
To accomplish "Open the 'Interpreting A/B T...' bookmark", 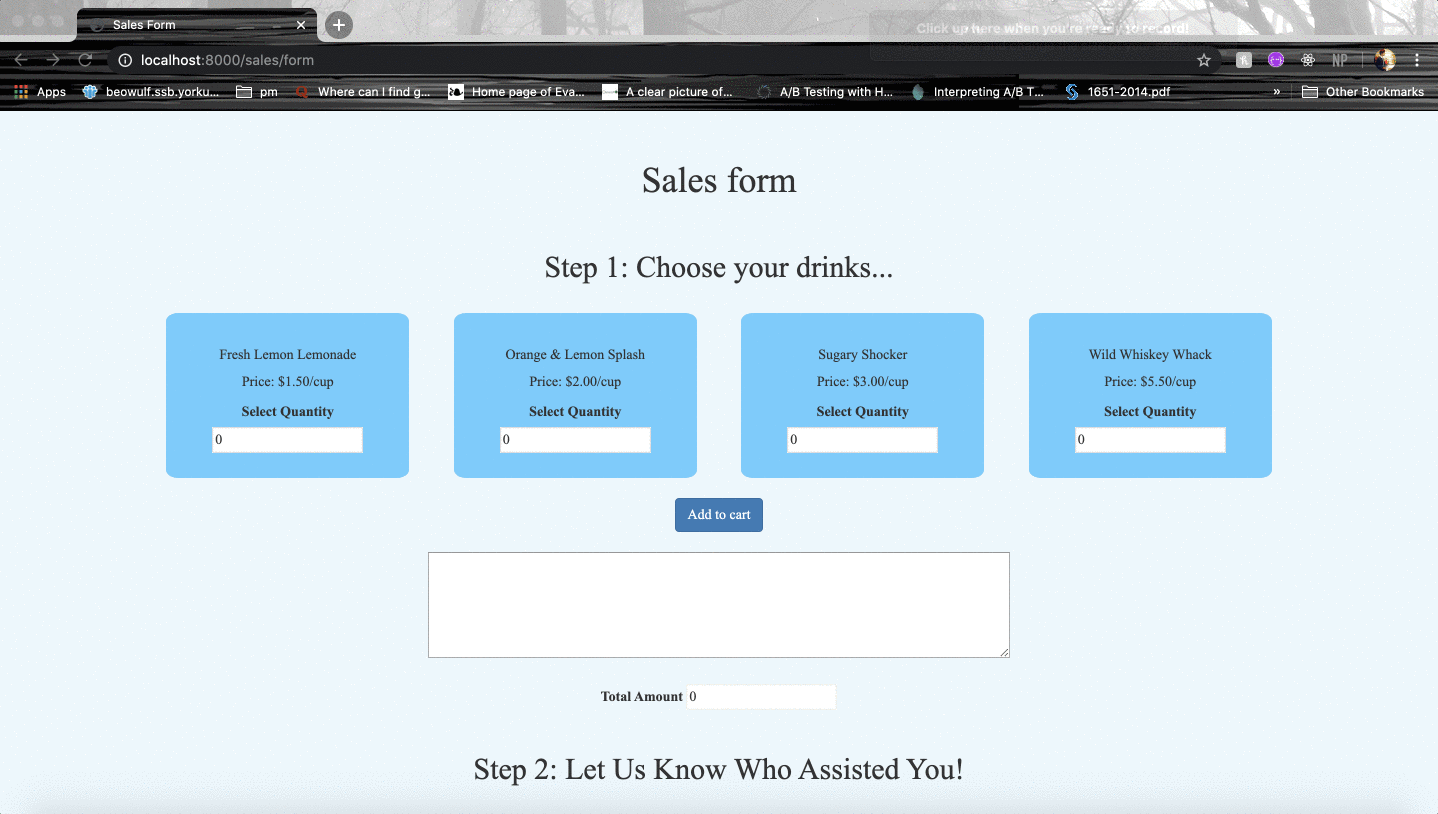I will 978,92.
